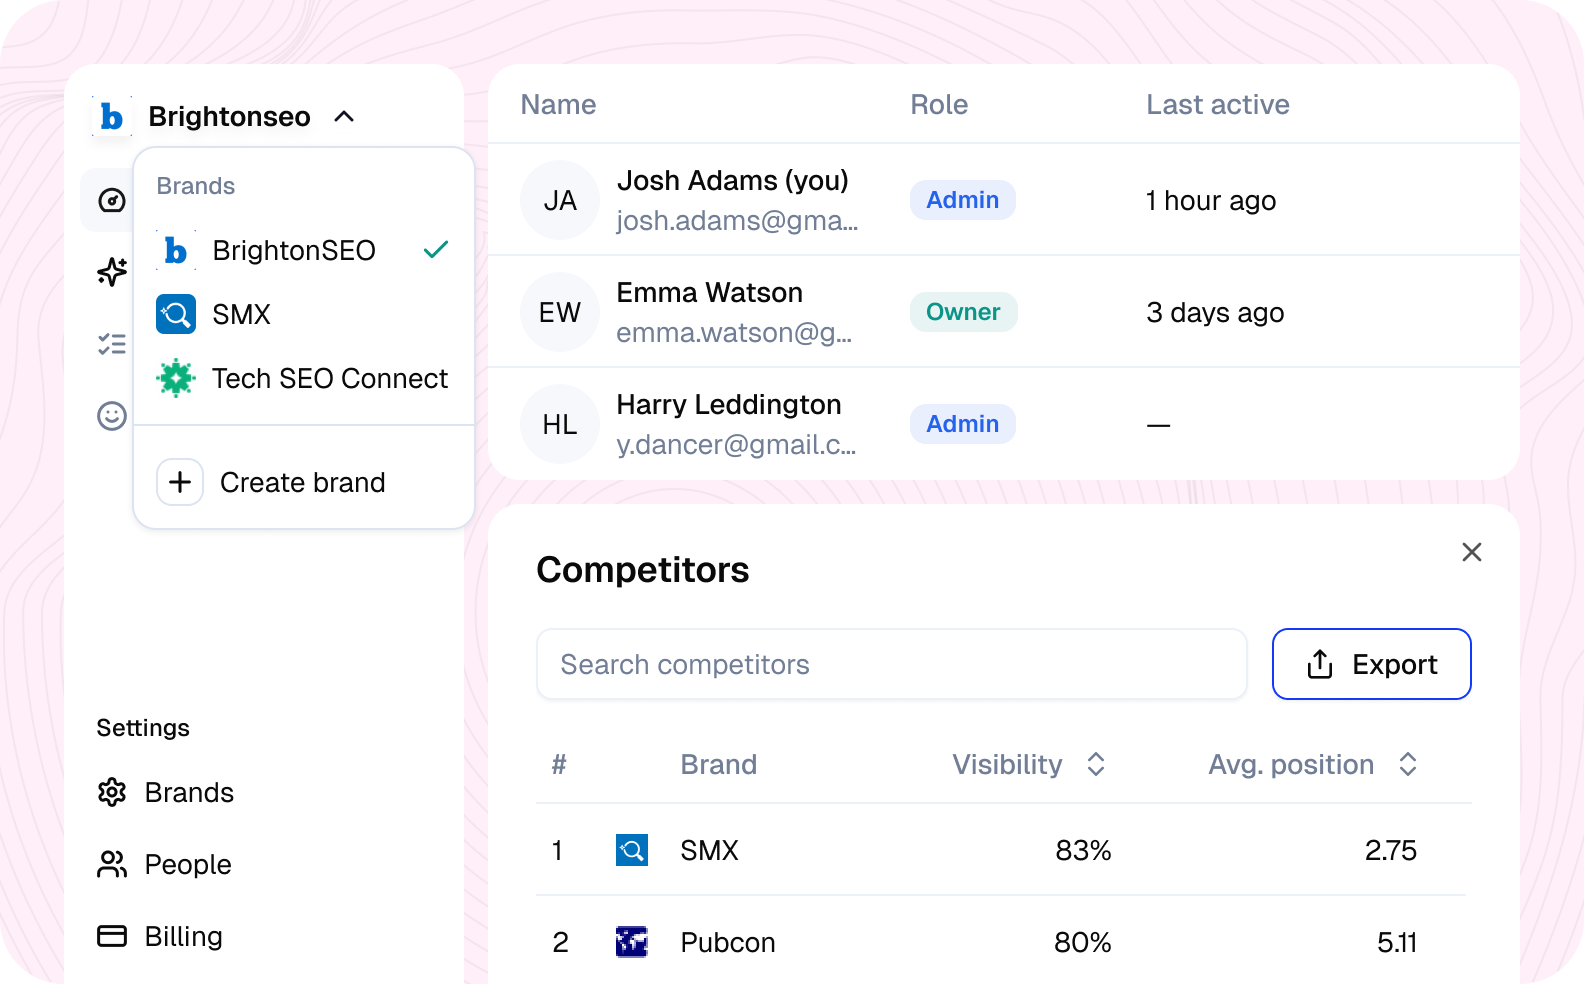The image size is (1584, 984).
Task: Choose Tech SEO Connect as active brand
Action: pos(330,378)
